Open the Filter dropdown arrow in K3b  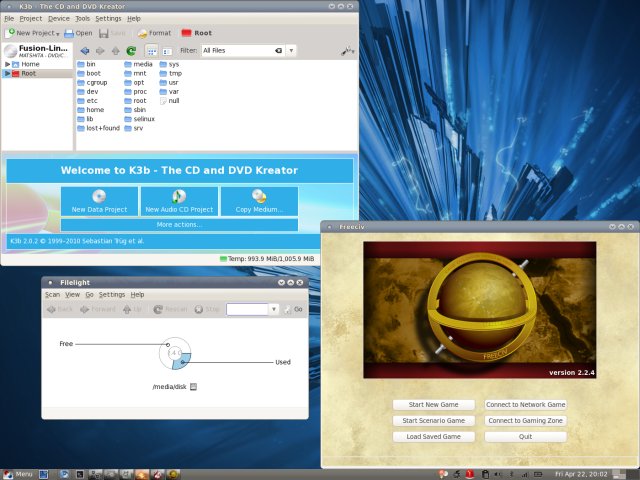291,51
